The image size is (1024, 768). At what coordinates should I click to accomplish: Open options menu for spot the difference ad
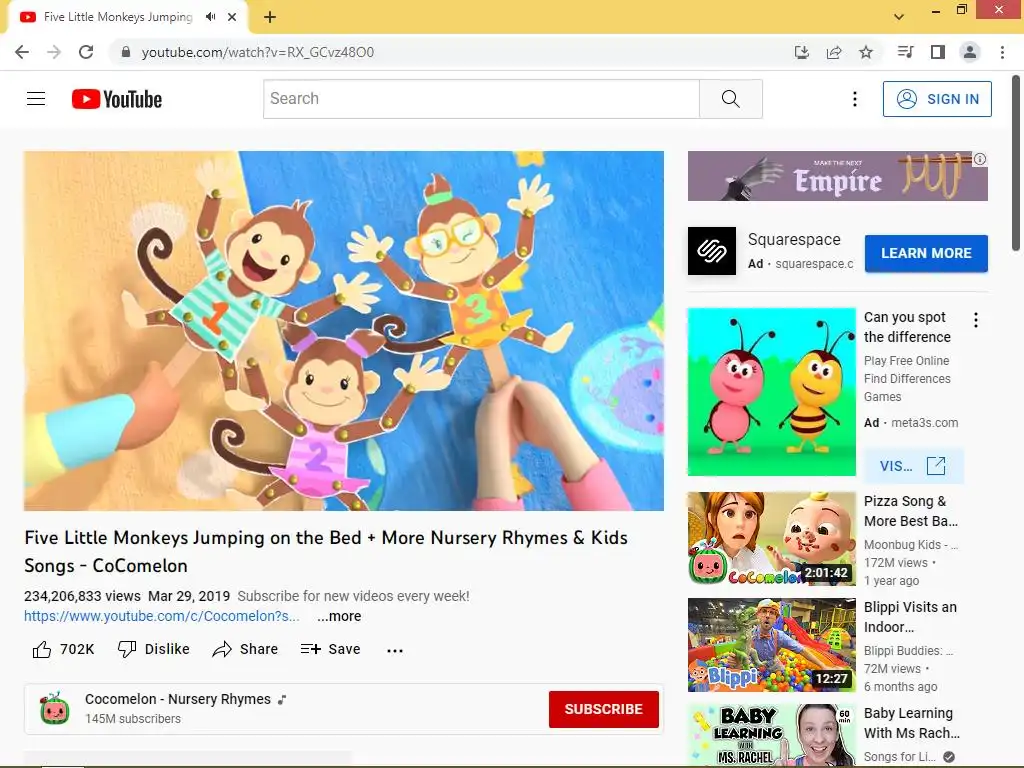[976, 320]
